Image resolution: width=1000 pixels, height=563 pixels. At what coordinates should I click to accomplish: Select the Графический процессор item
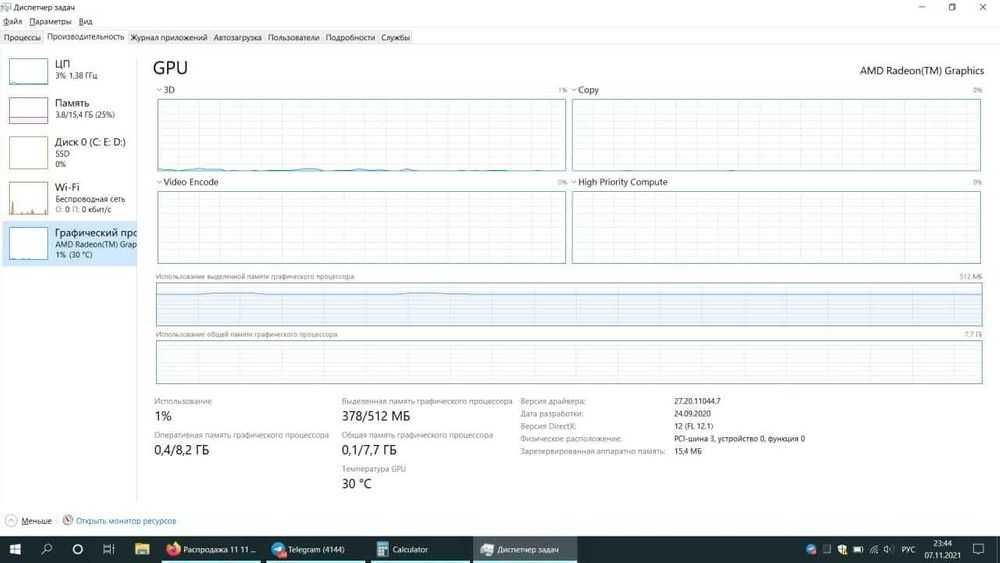(x=69, y=243)
